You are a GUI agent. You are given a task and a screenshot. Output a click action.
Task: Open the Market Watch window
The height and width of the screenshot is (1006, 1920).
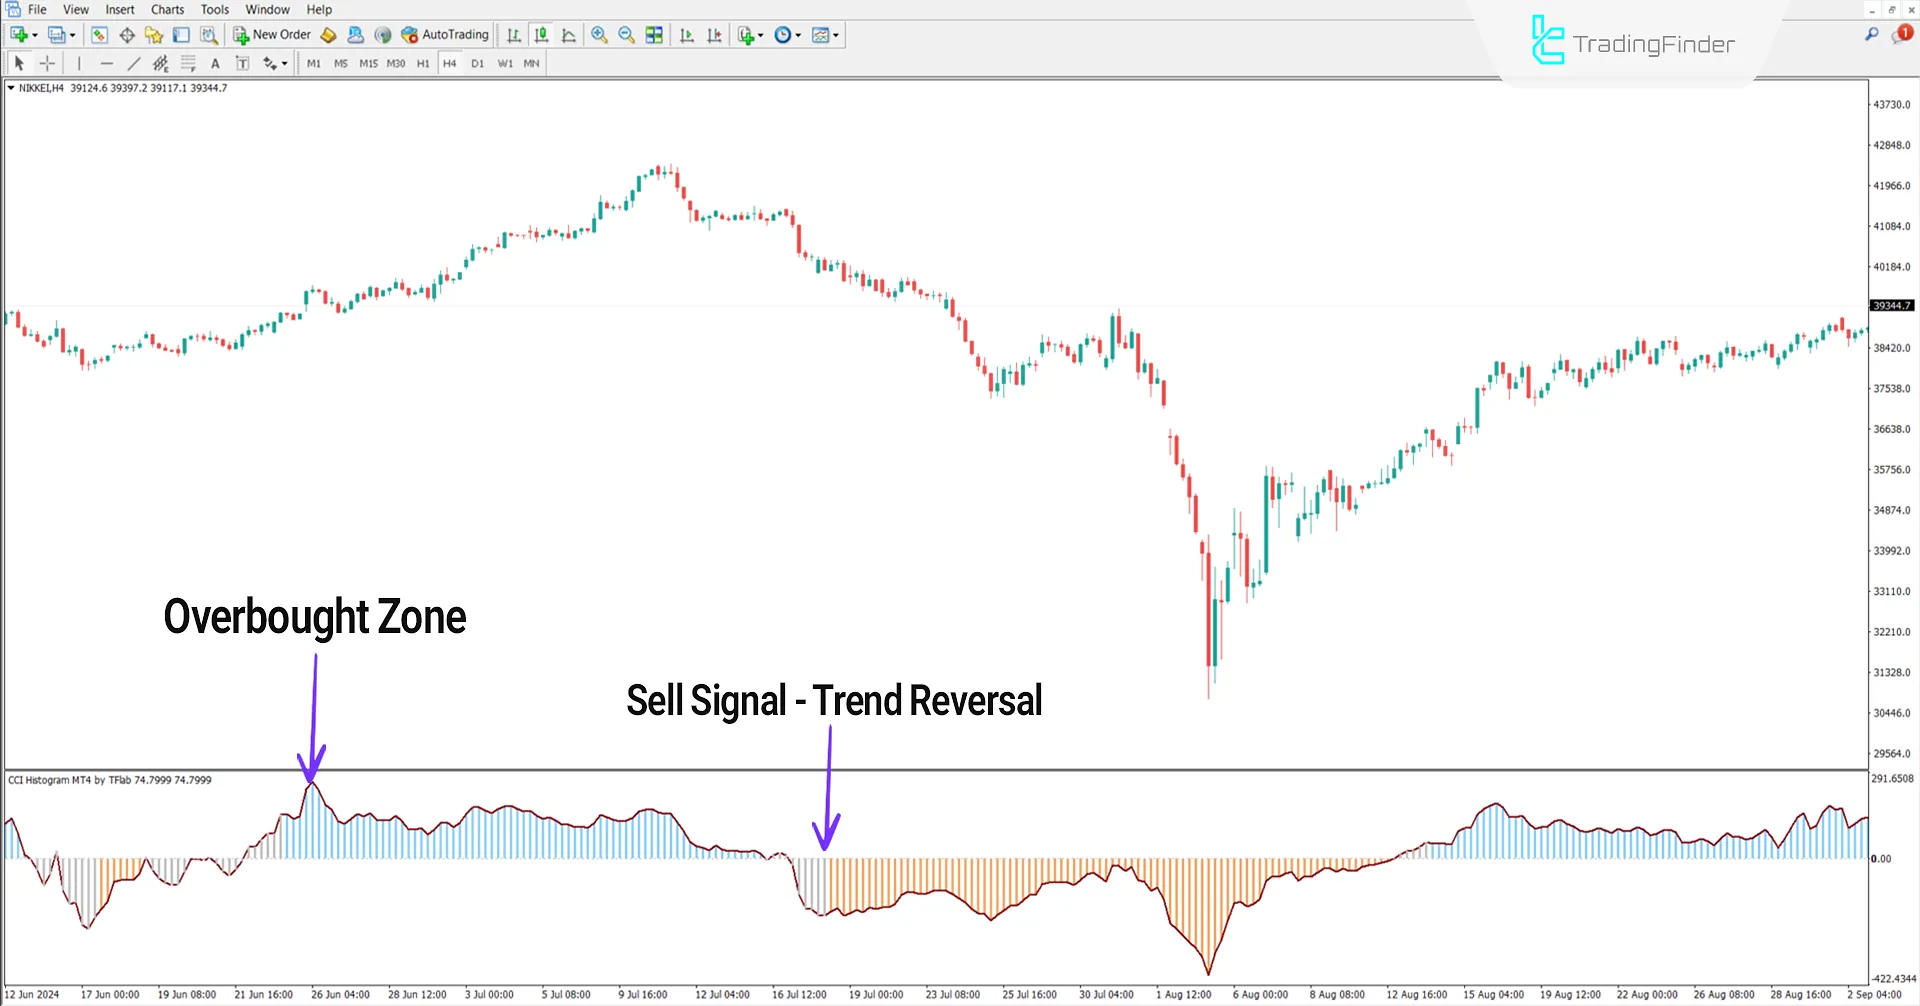[x=98, y=35]
